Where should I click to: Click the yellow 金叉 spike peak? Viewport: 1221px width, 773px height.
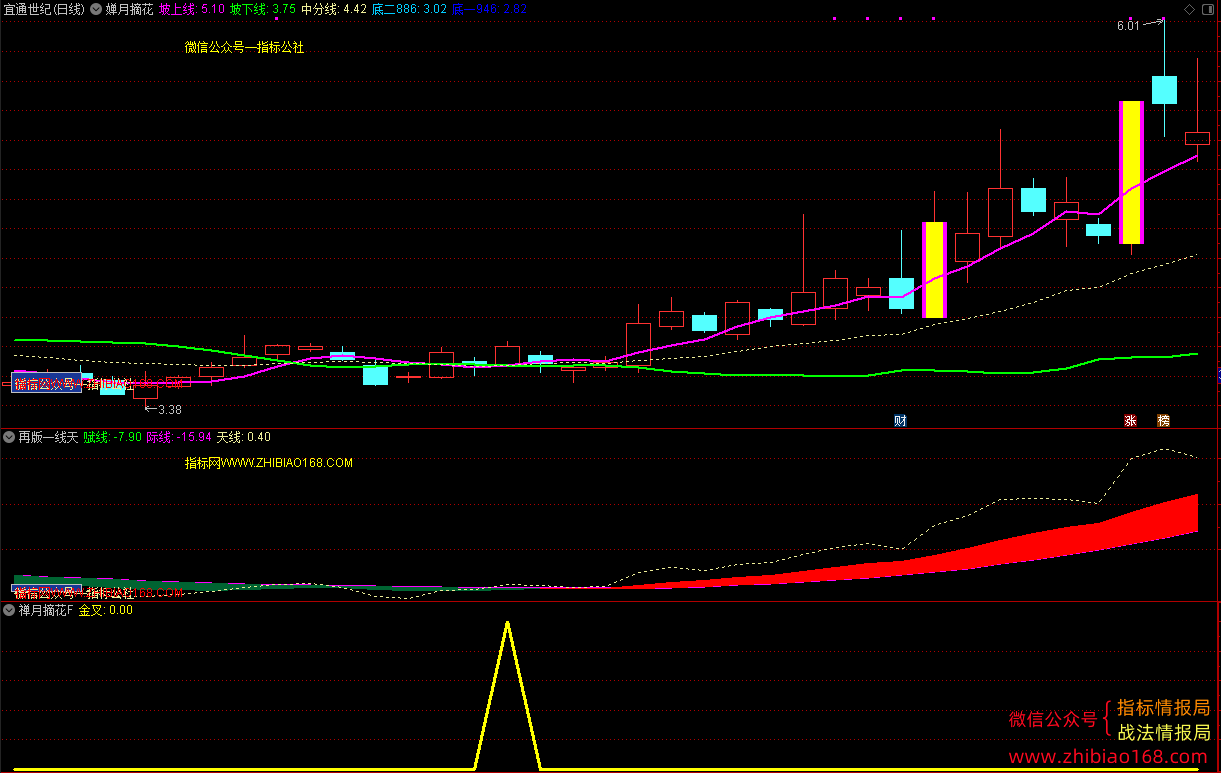tap(507, 625)
